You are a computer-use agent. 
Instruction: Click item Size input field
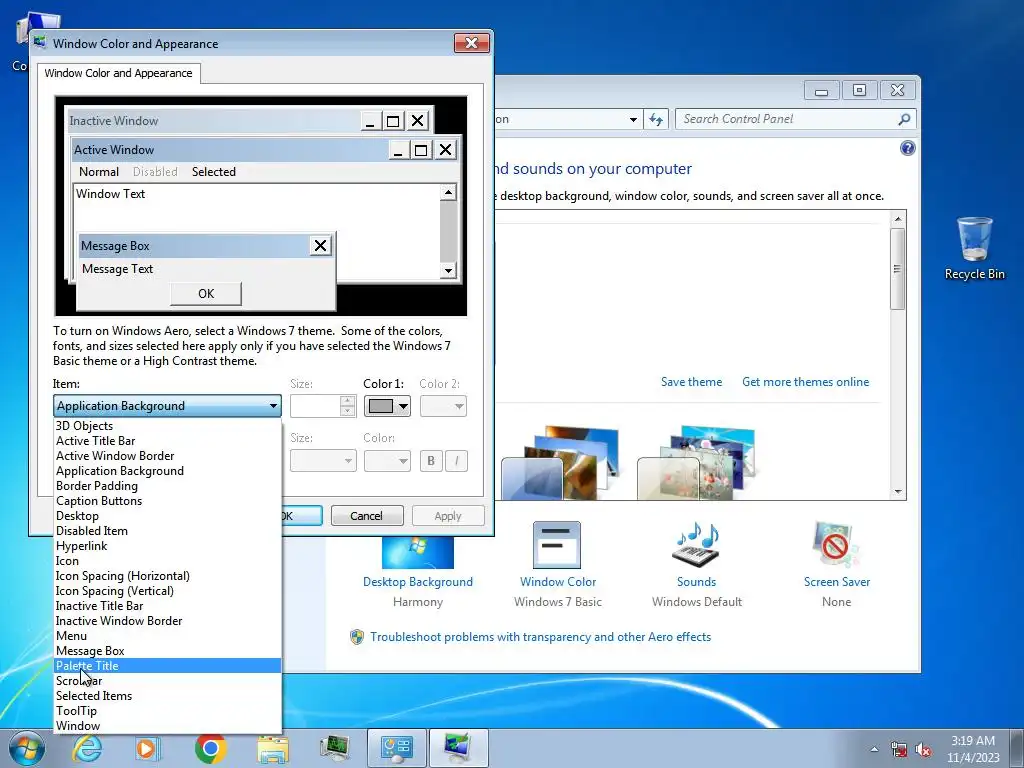(315, 406)
